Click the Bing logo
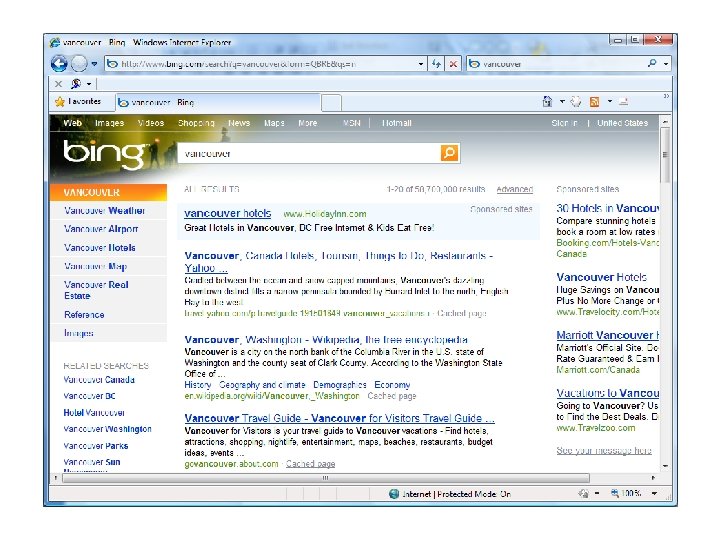The width and height of the screenshot is (720, 540). coord(106,154)
